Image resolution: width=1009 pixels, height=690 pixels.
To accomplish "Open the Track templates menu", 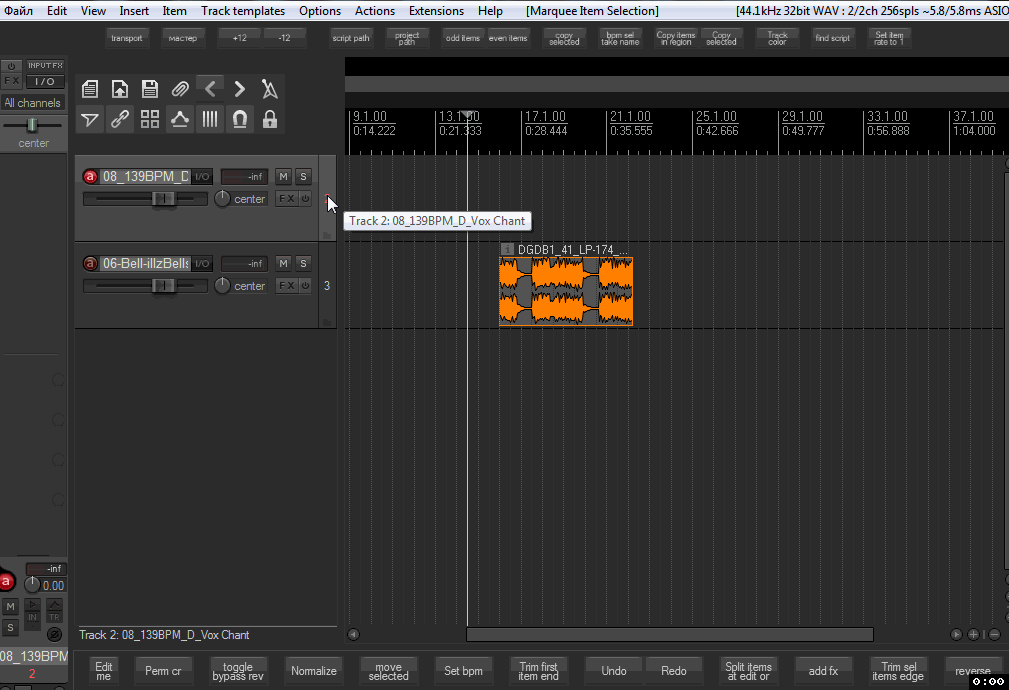I will 243,10.
